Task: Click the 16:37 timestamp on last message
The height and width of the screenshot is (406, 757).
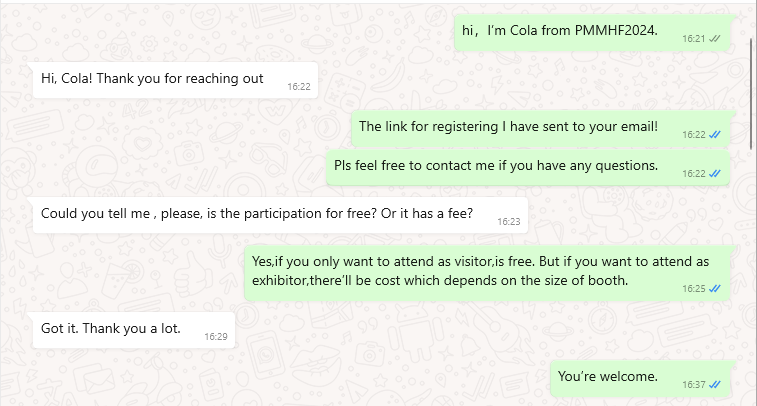Action: pos(694,385)
